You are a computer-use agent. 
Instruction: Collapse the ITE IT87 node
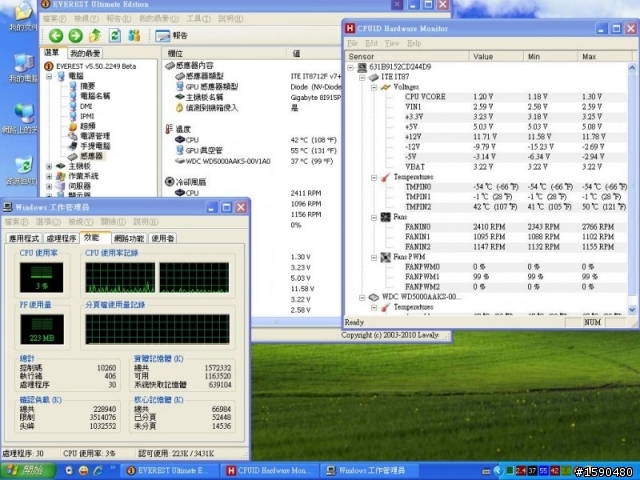(x=362, y=77)
